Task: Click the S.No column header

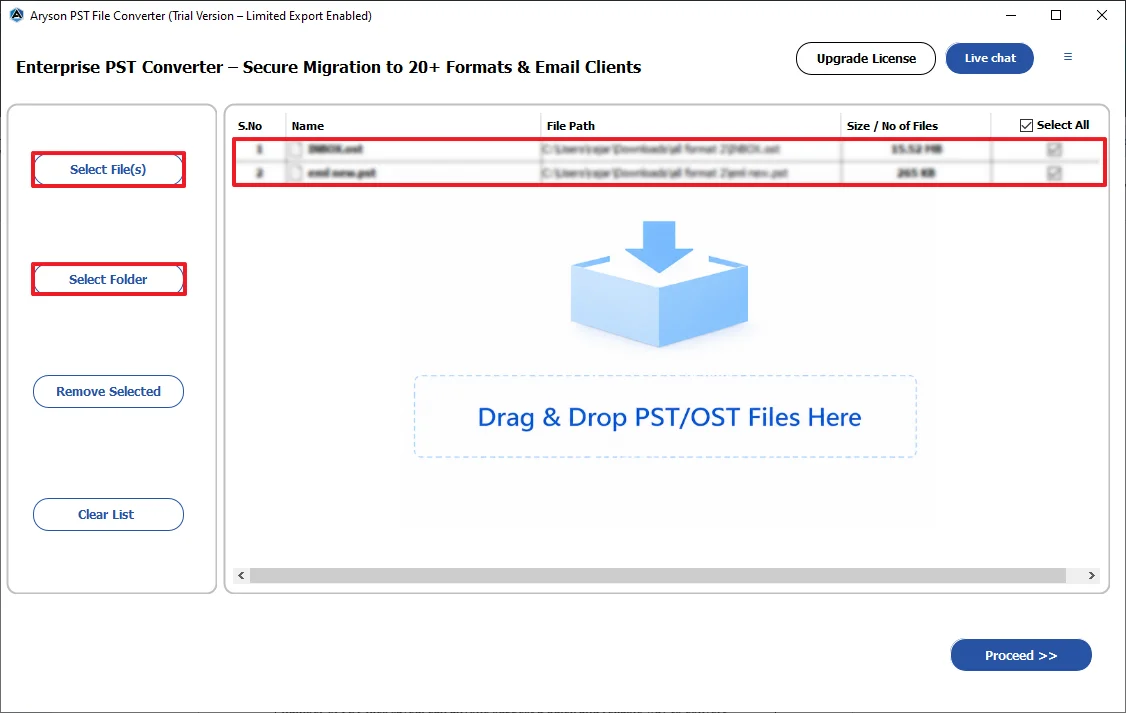Action: (250, 126)
